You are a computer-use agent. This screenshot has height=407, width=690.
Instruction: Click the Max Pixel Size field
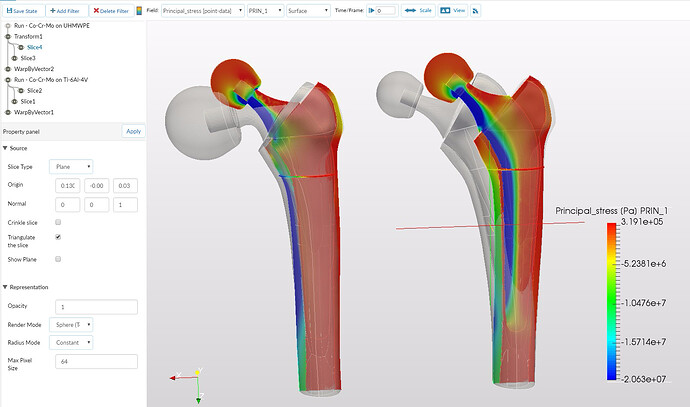pyautogui.click(x=96, y=361)
